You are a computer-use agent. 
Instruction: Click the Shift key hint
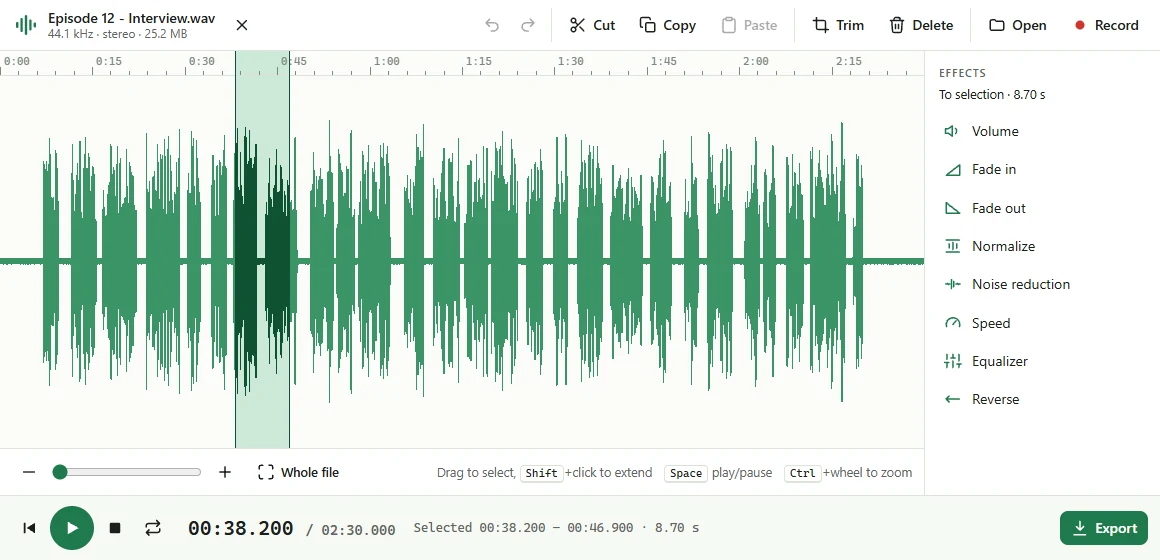tap(542, 473)
